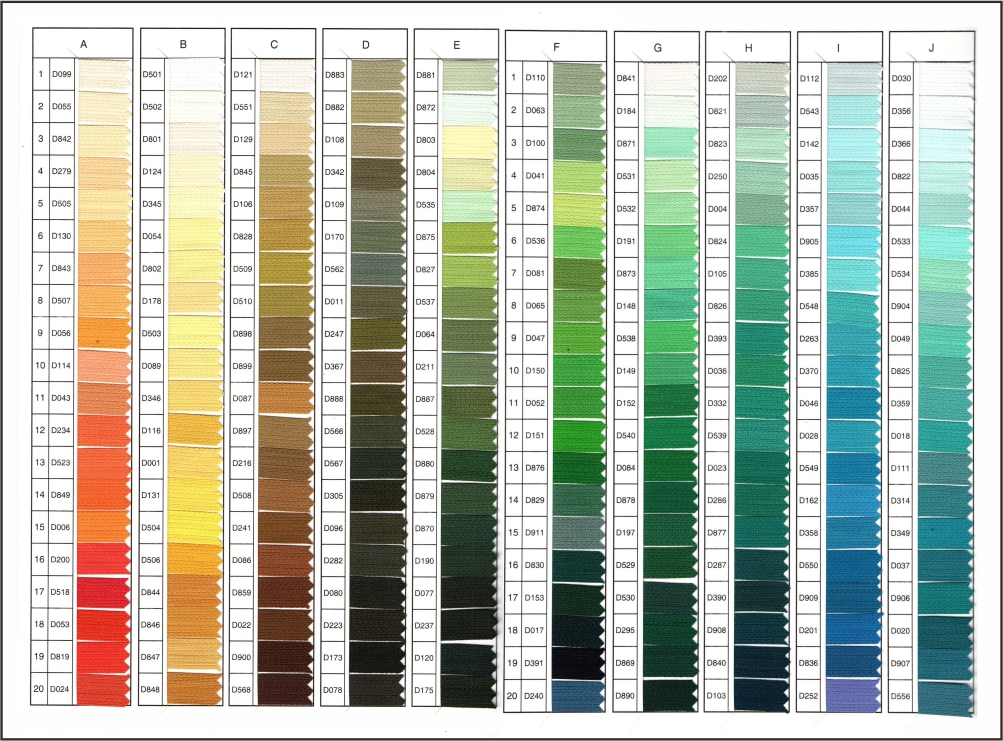
Task: Select the blue swatch next to D240
Action: pyautogui.click(x=578, y=696)
